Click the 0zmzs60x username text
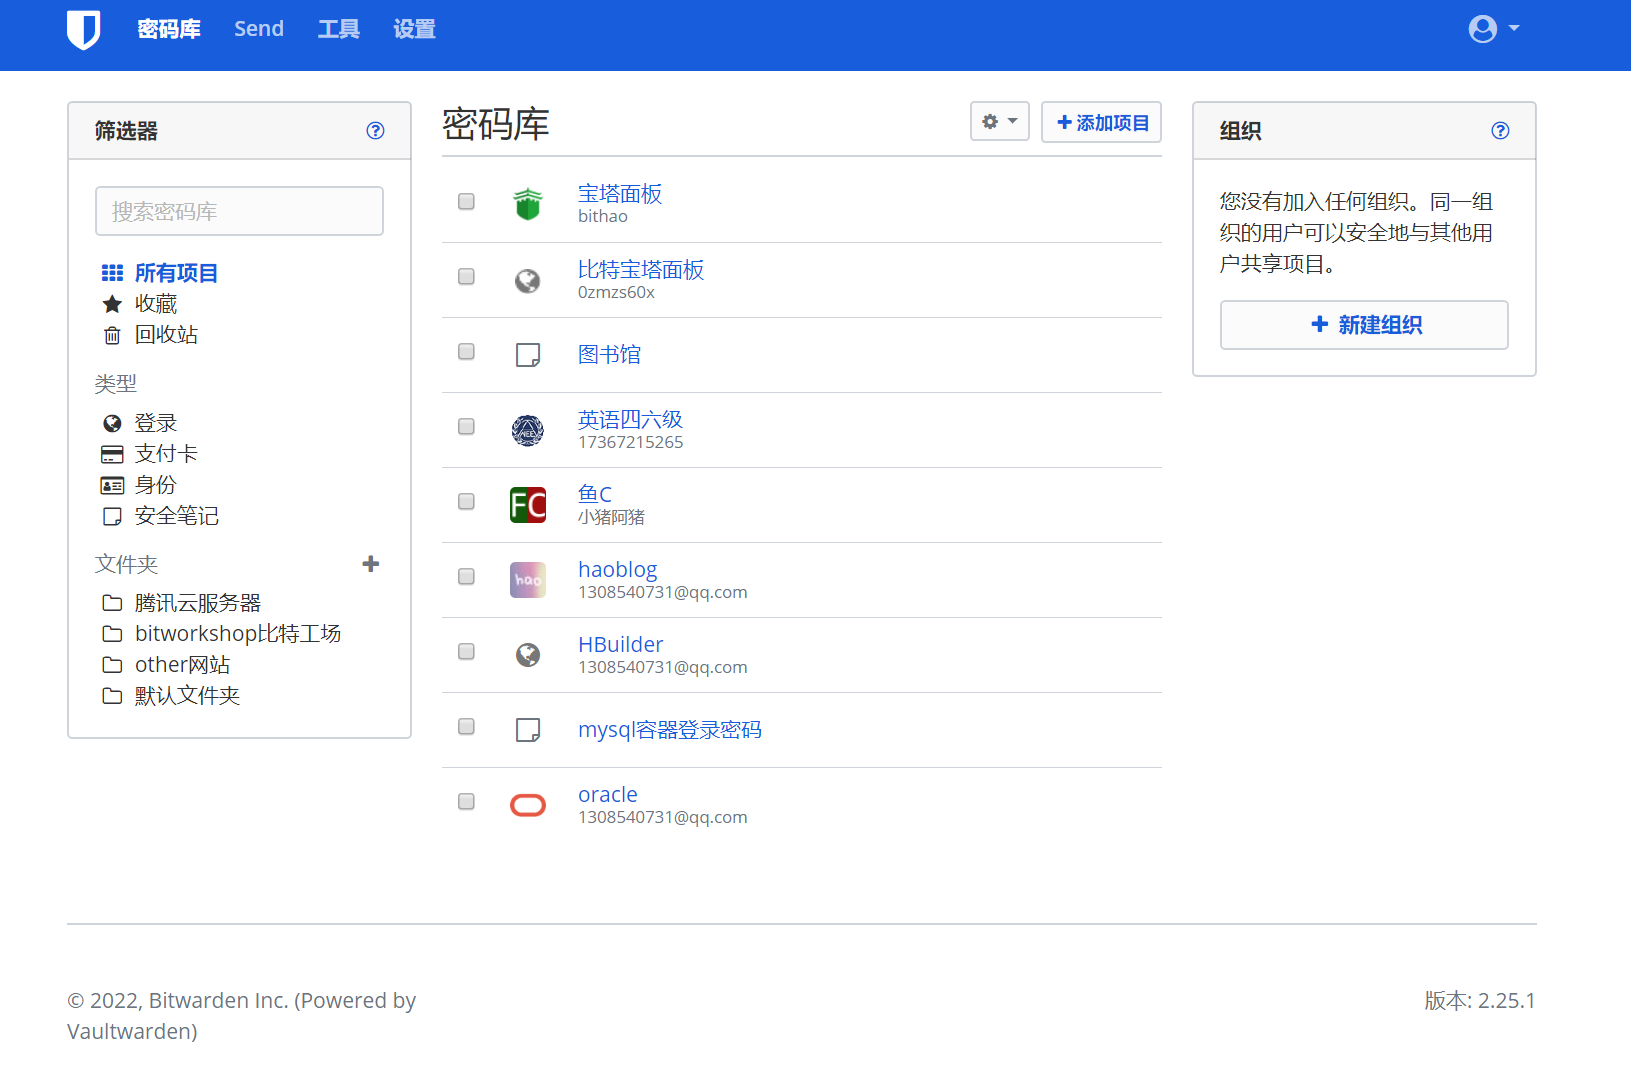 click(x=617, y=292)
